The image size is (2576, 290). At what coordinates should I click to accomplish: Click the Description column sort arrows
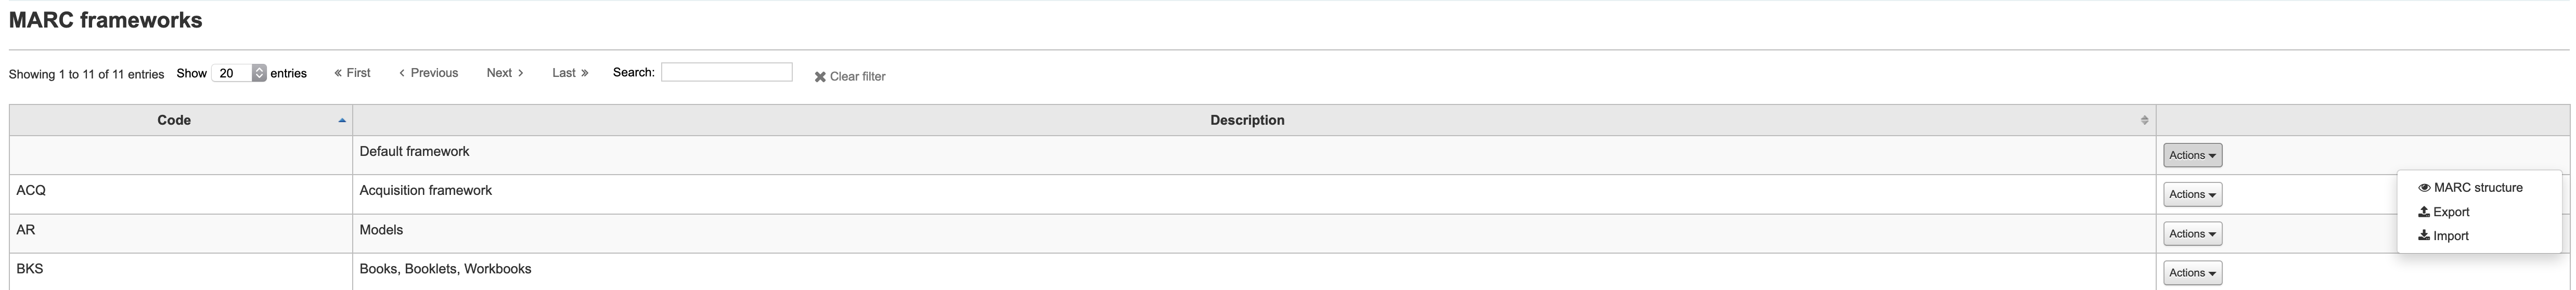click(2144, 121)
